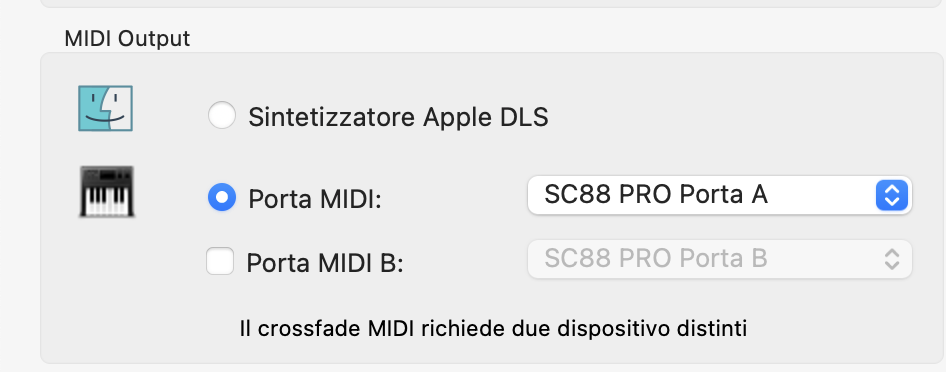Click the MIDI Output section heading
The height and width of the screenshot is (372, 946).
coord(127,39)
